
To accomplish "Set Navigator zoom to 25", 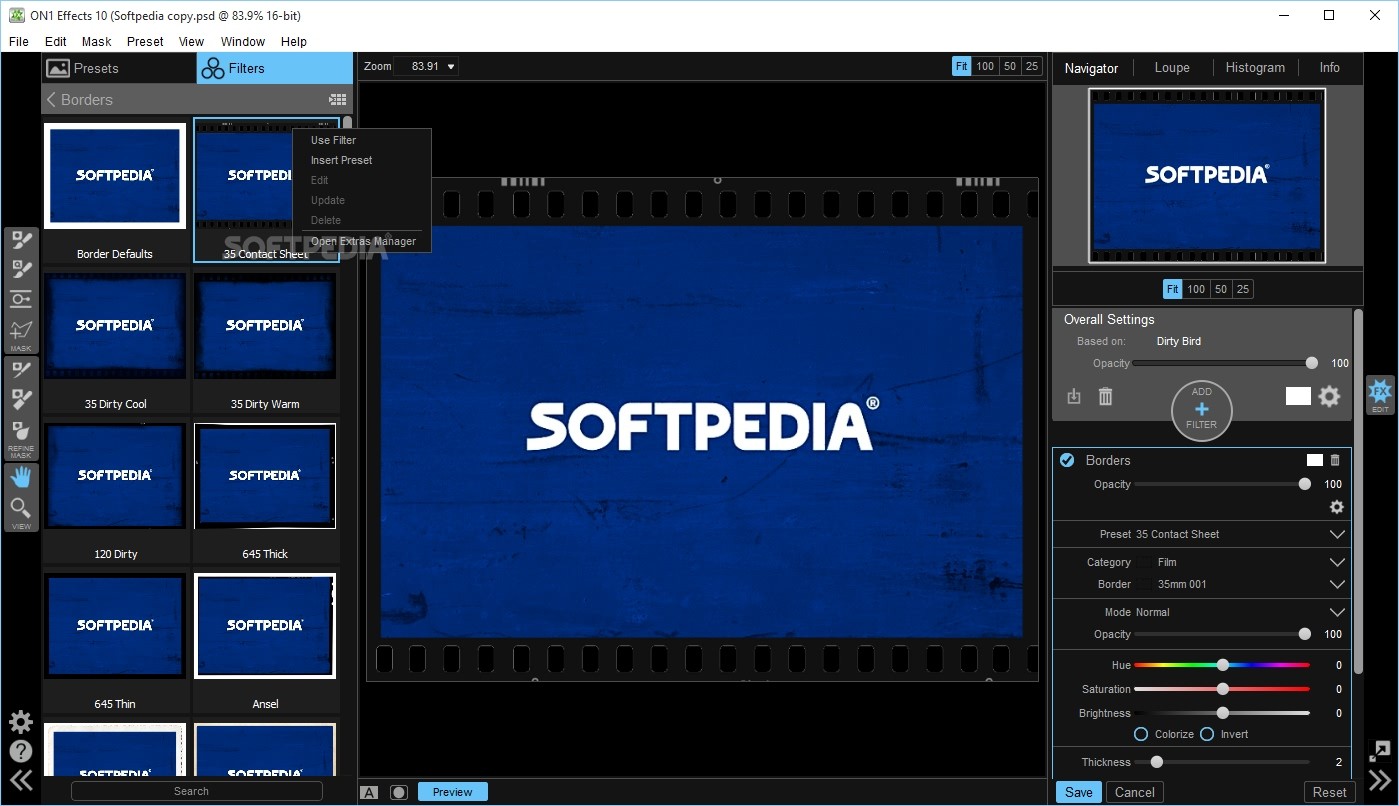I will pos(1242,289).
